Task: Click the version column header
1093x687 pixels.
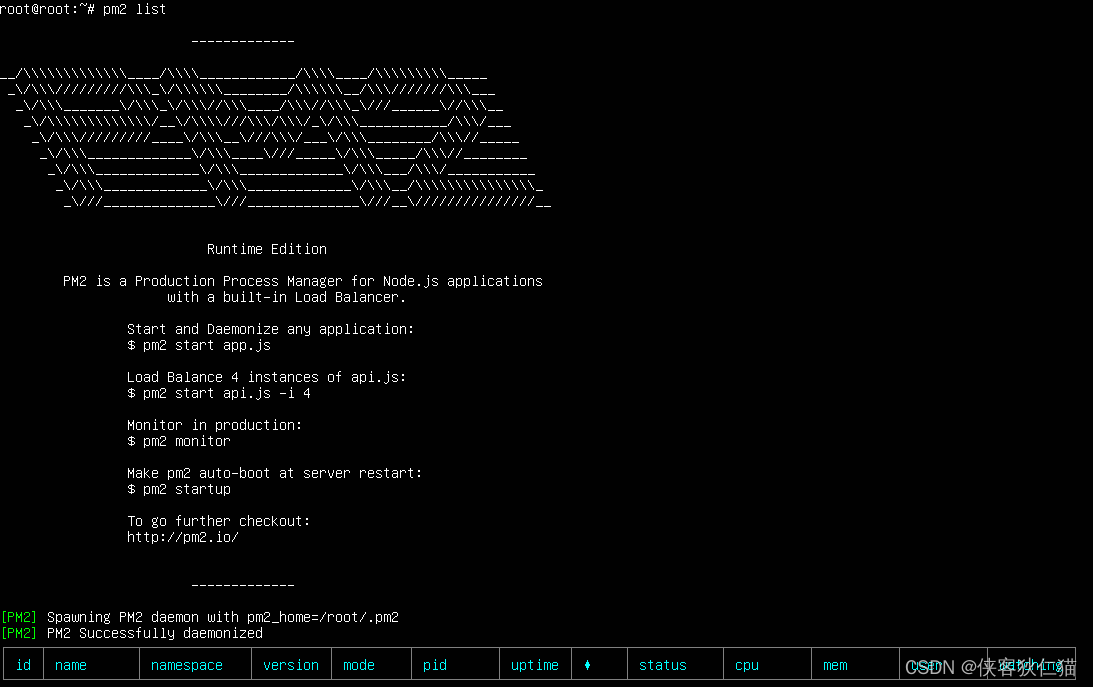Action: pos(291,664)
